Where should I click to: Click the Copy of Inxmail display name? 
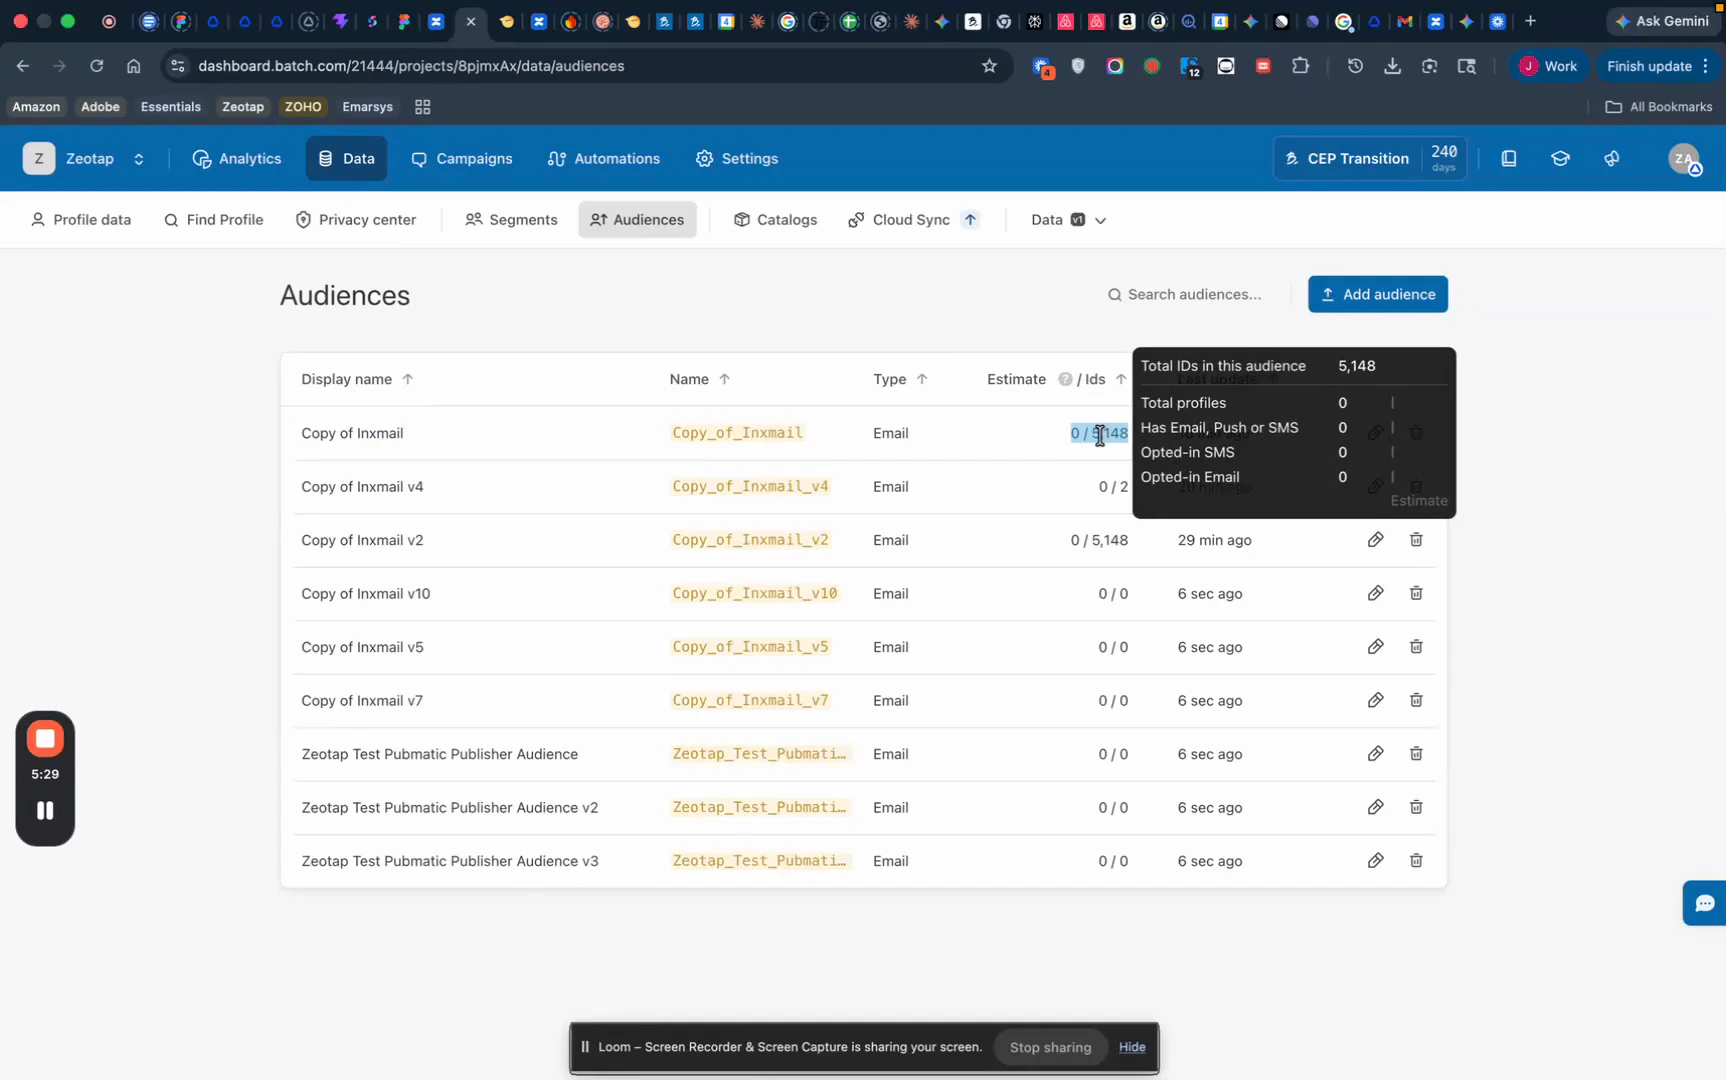click(352, 433)
